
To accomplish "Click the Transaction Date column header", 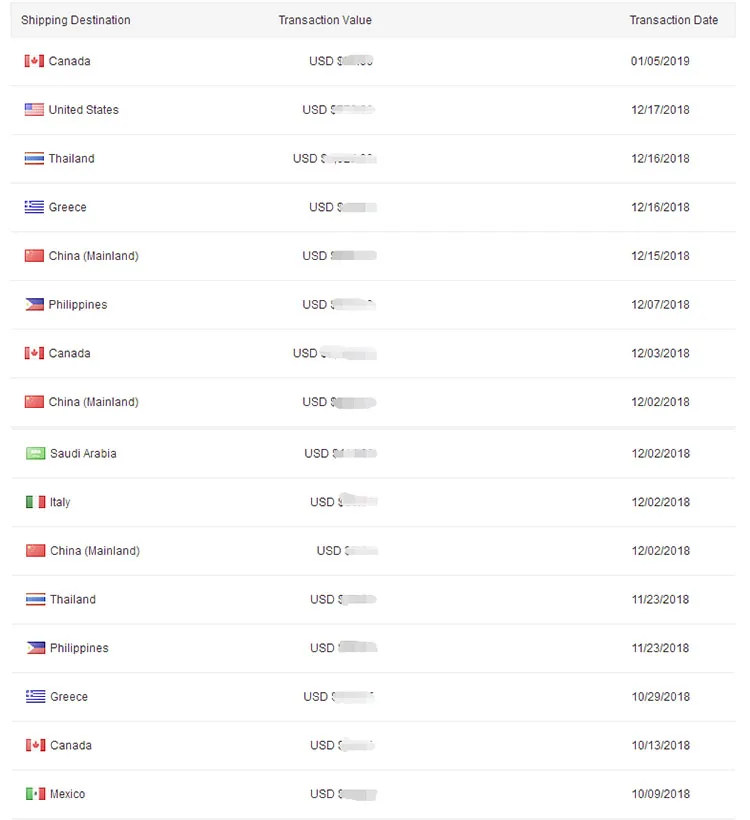I will click(673, 20).
